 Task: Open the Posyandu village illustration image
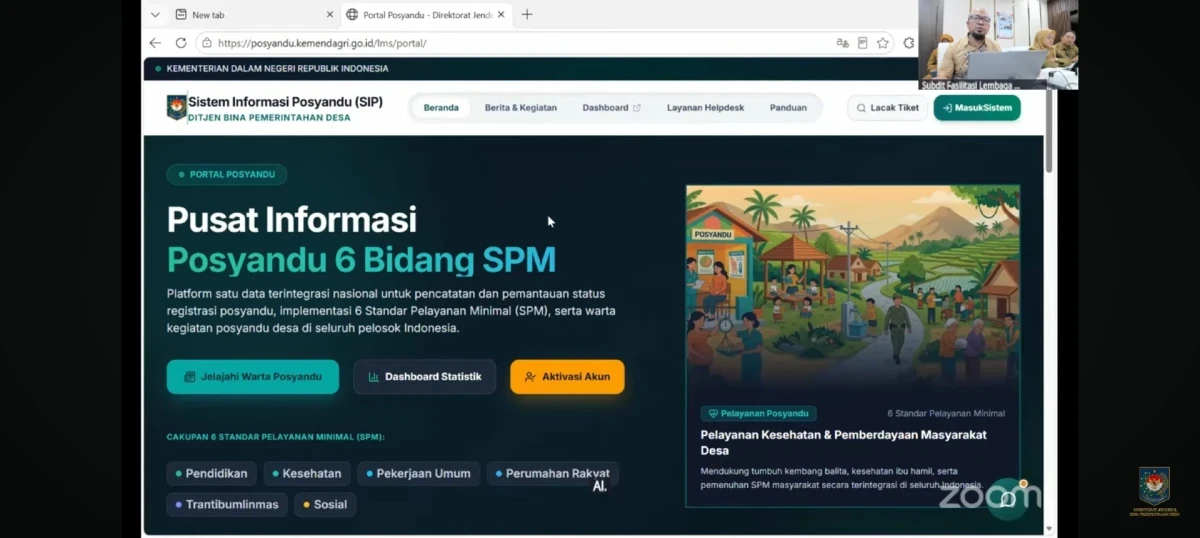pyautogui.click(x=853, y=288)
